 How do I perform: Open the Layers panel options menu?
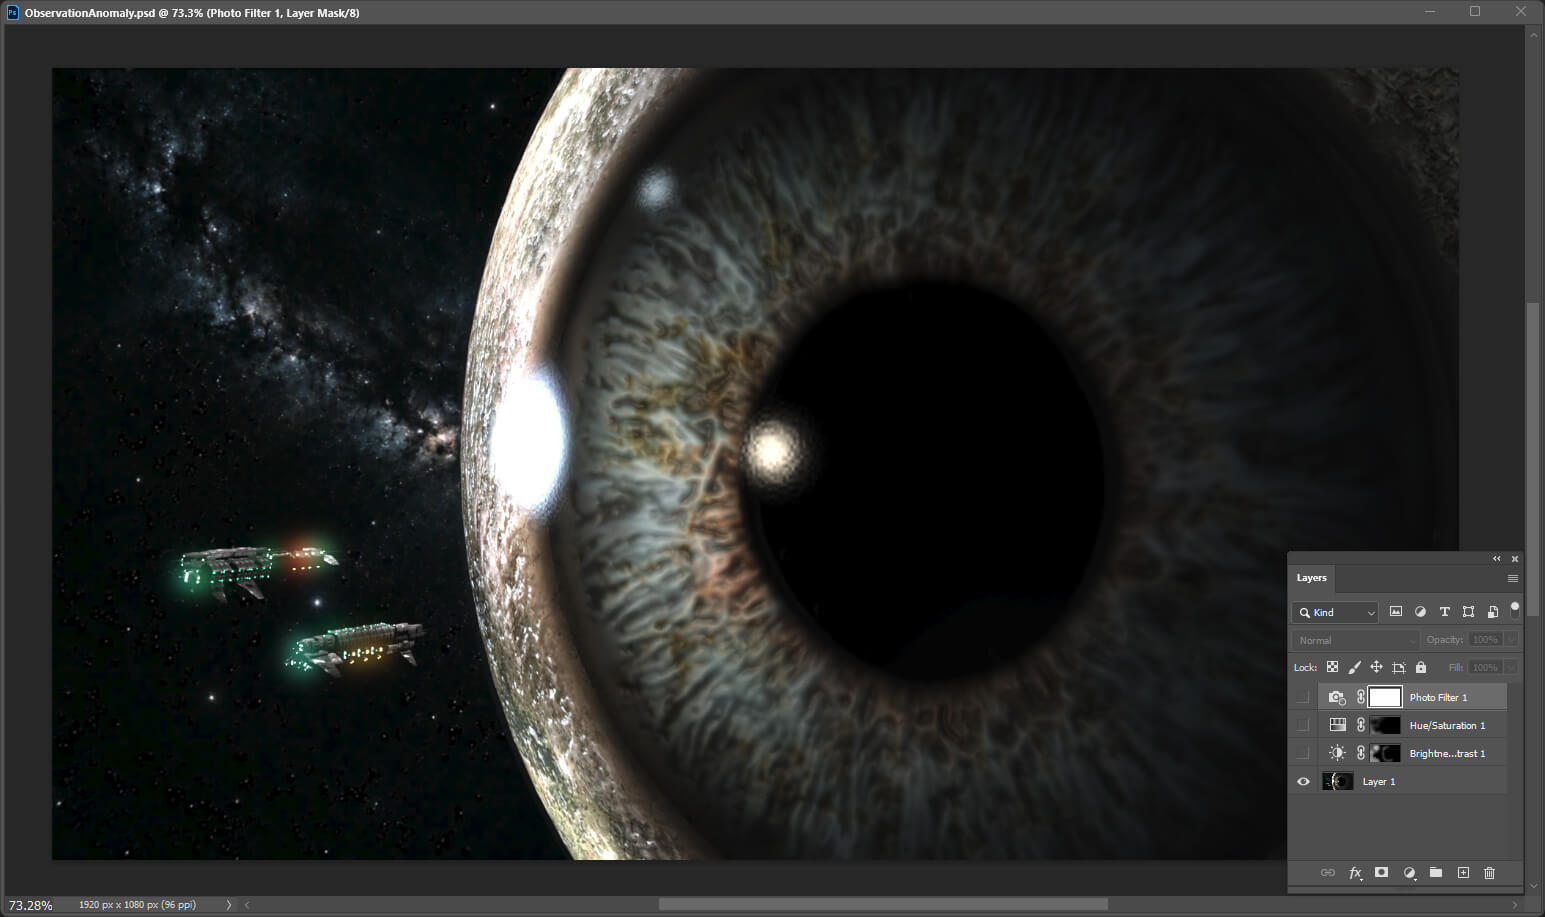[1512, 578]
